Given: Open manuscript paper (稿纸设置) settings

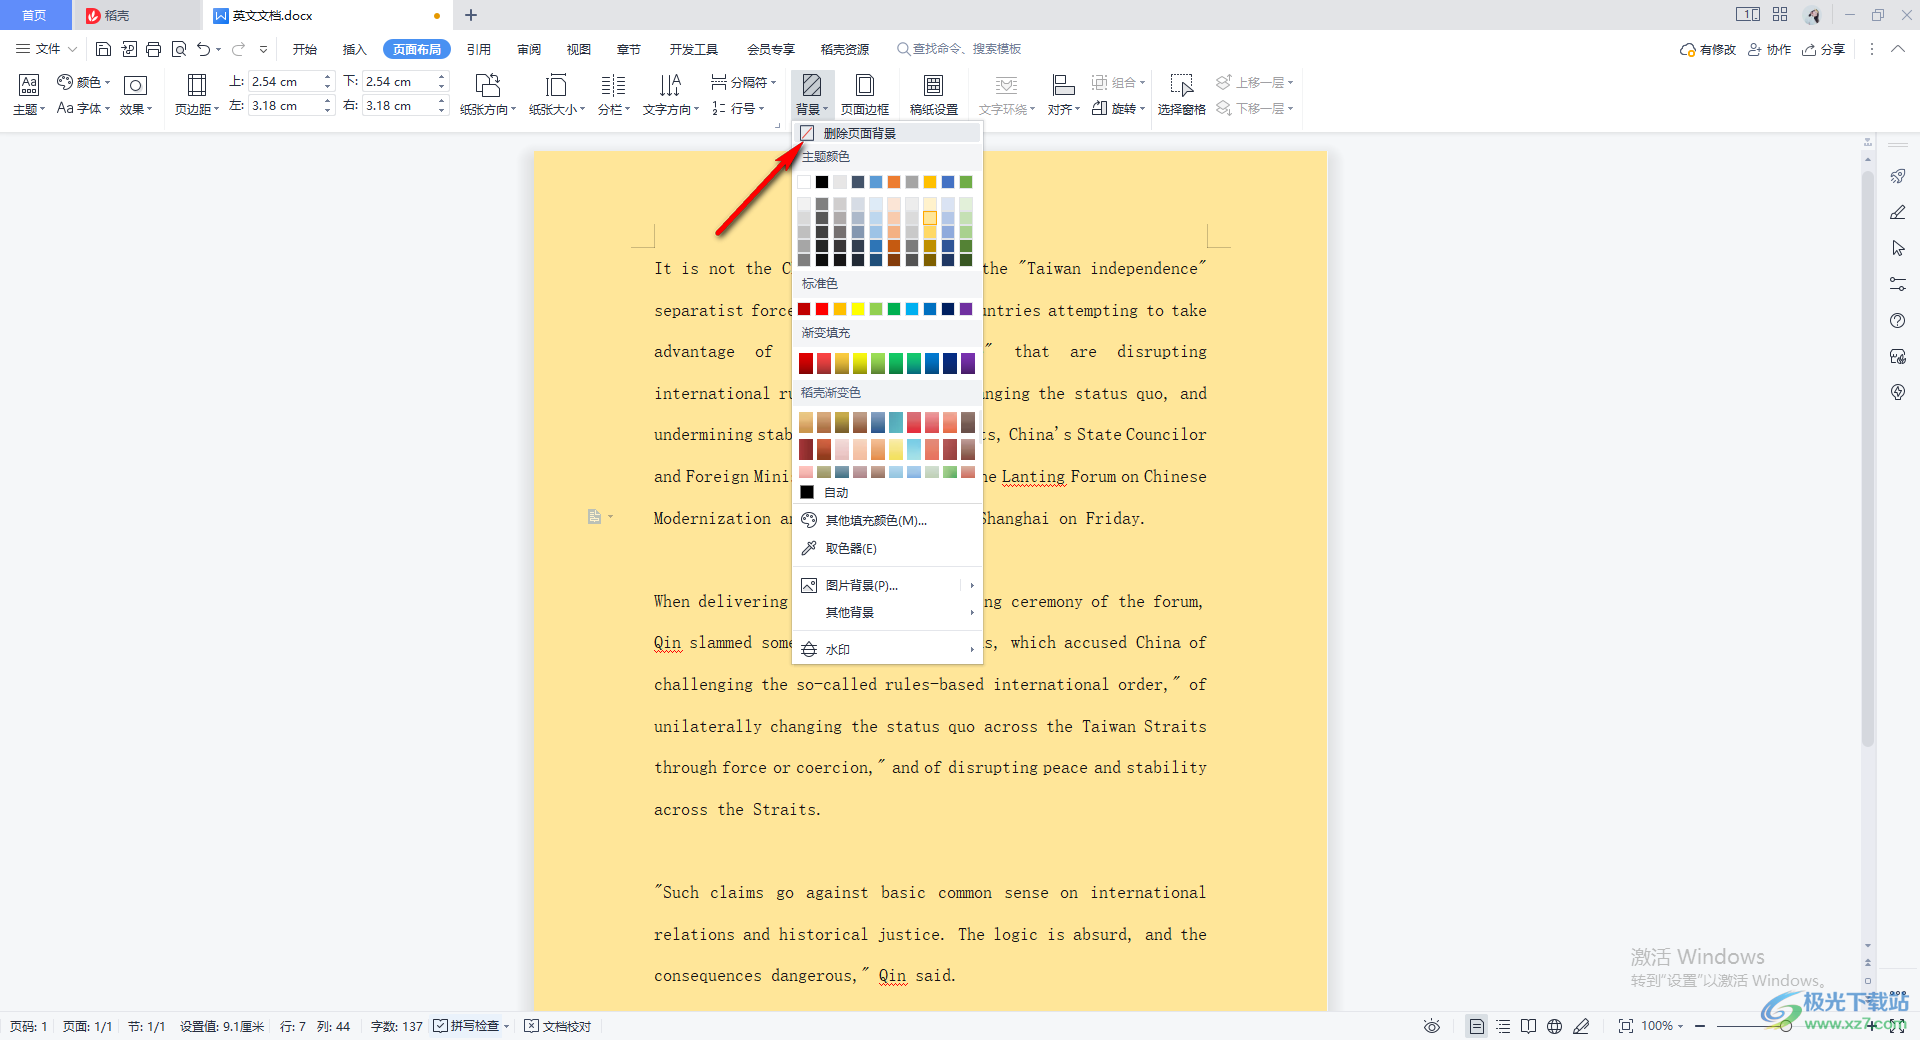Looking at the screenshot, I should [934, 94].
